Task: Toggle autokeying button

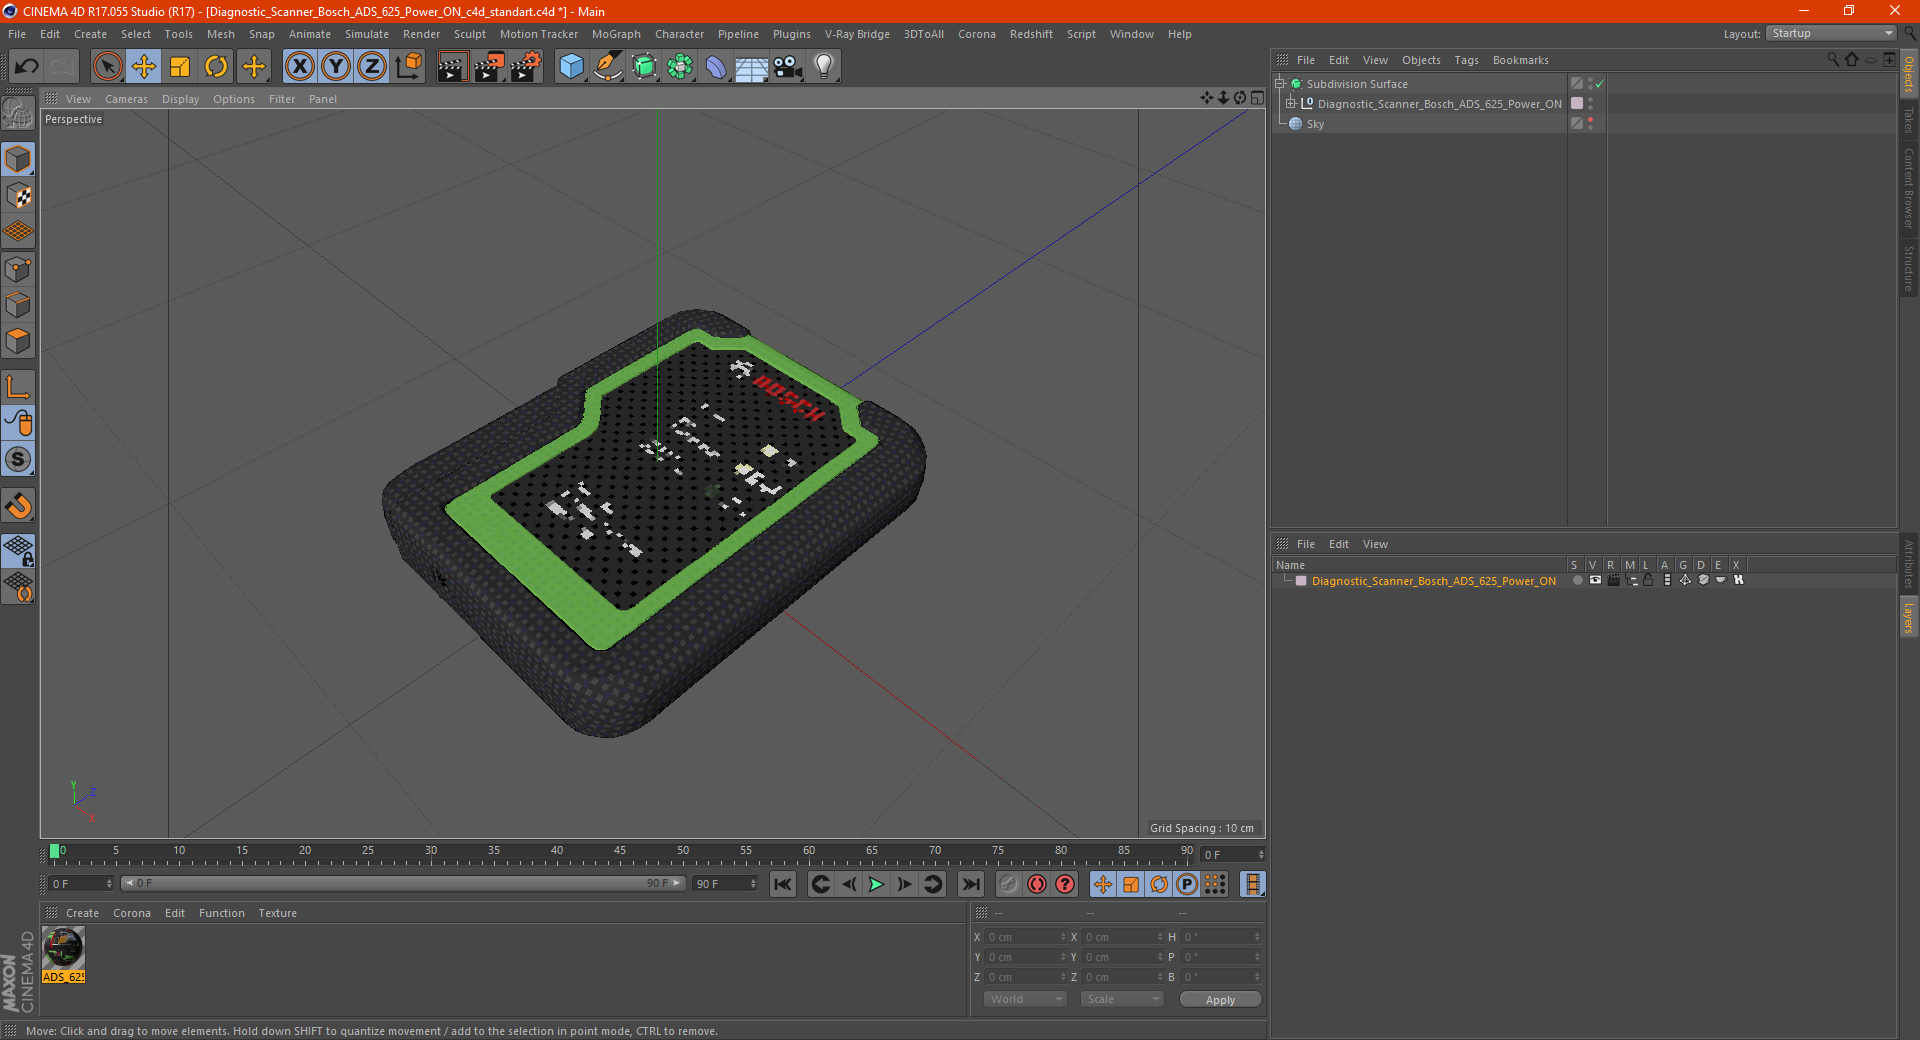Action: (x=1037, y=884)
